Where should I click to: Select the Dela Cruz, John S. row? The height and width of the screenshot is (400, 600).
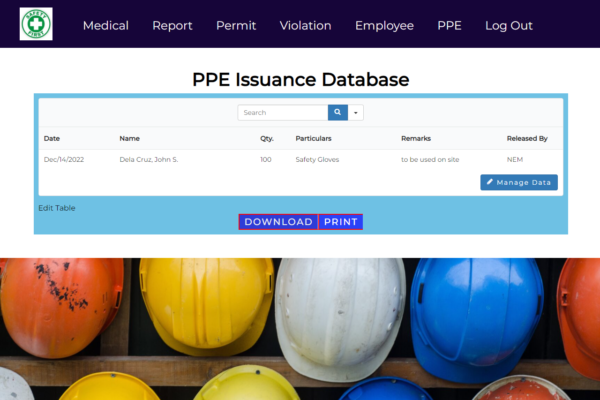[148, 160]
